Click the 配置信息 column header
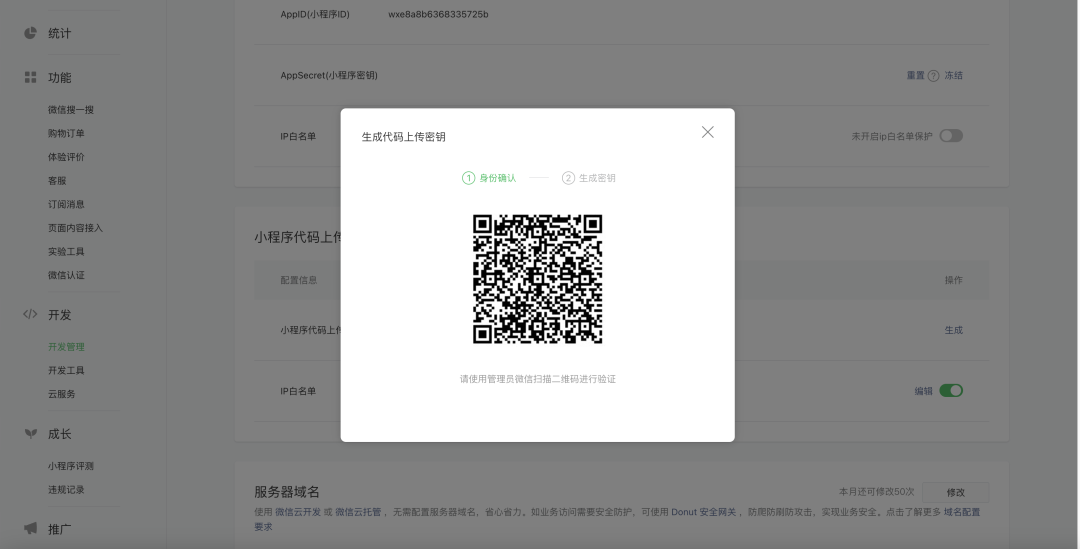Viewport: 1080px width, 549px height. pos(299,280)
